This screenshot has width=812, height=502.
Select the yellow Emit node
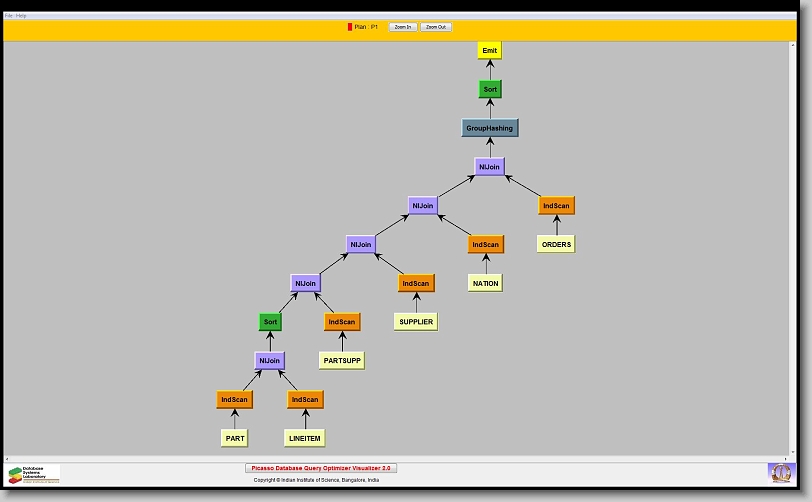coord(489,50)
